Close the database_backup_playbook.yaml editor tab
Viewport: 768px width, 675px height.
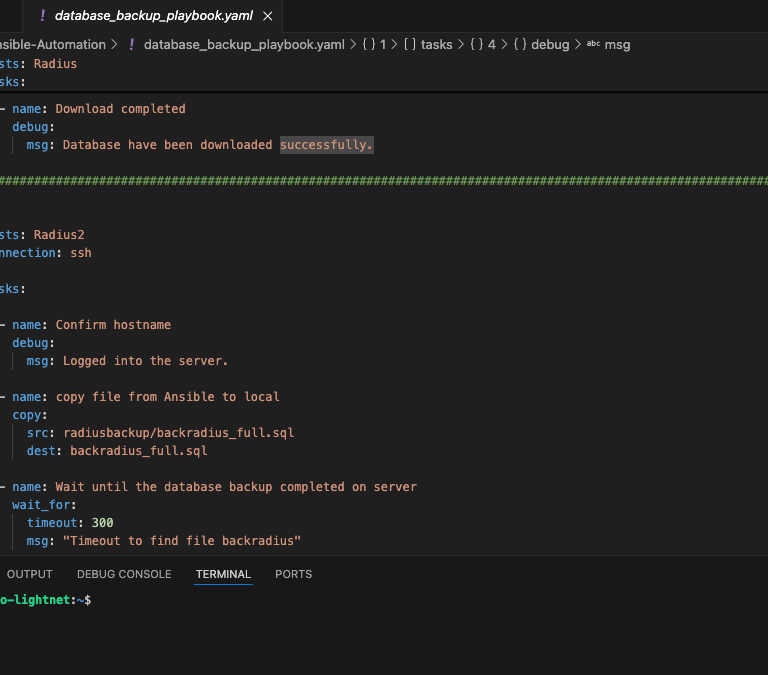(x=266, y=16)
